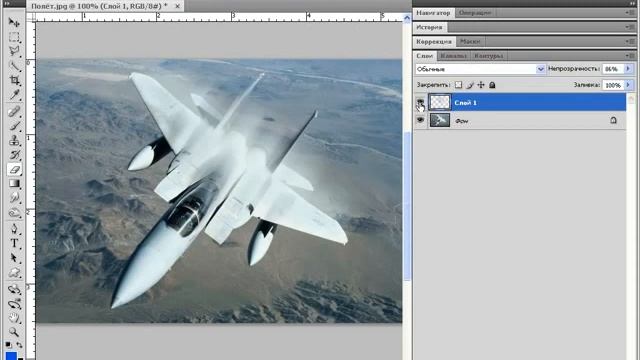Switch to the Навигатор tab

[x=433, y=13]
